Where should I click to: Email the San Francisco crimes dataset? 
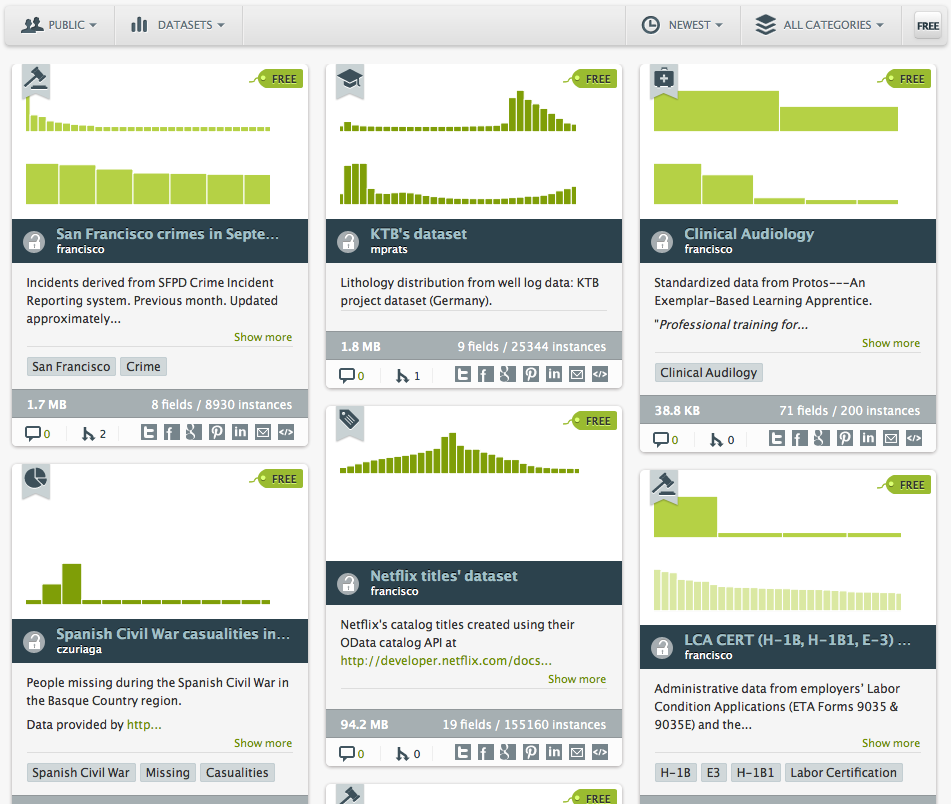point(263,432)
